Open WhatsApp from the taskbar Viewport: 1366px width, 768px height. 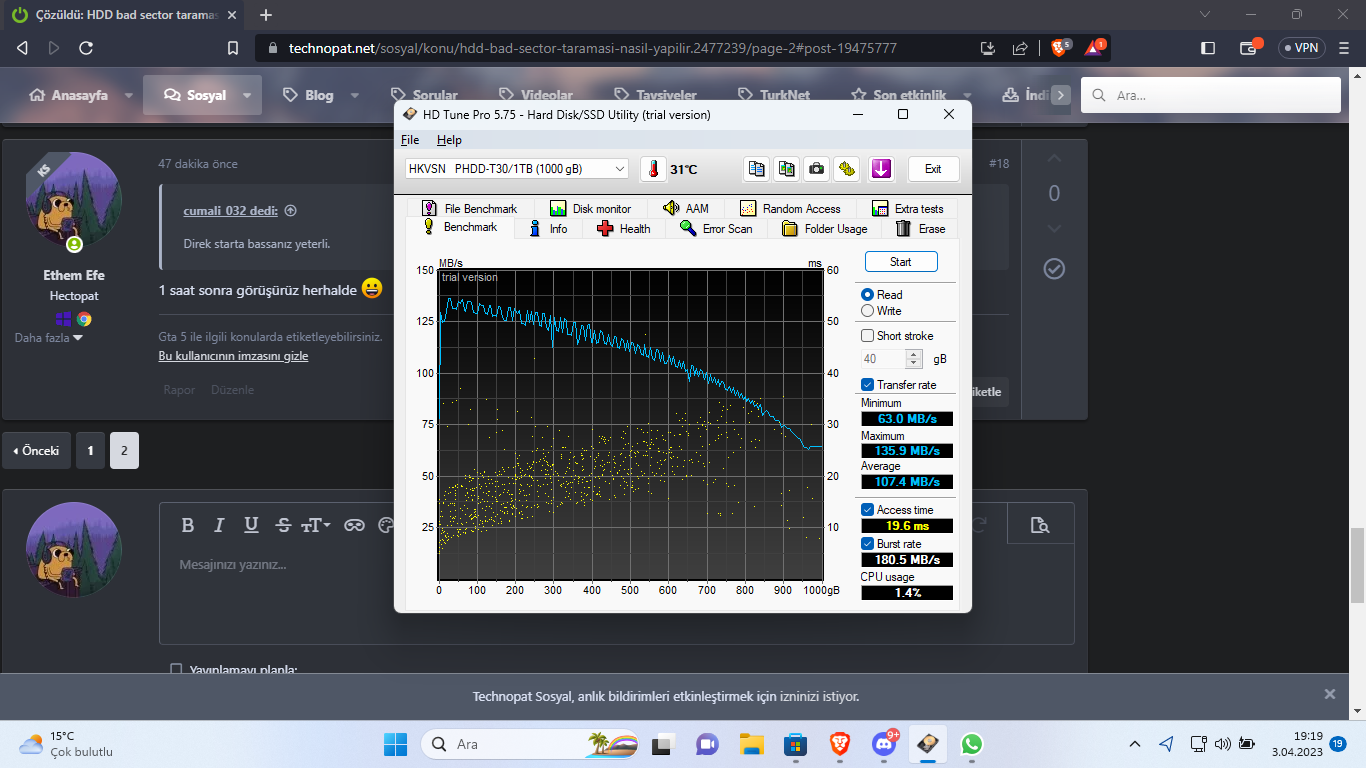pos(971,744)
